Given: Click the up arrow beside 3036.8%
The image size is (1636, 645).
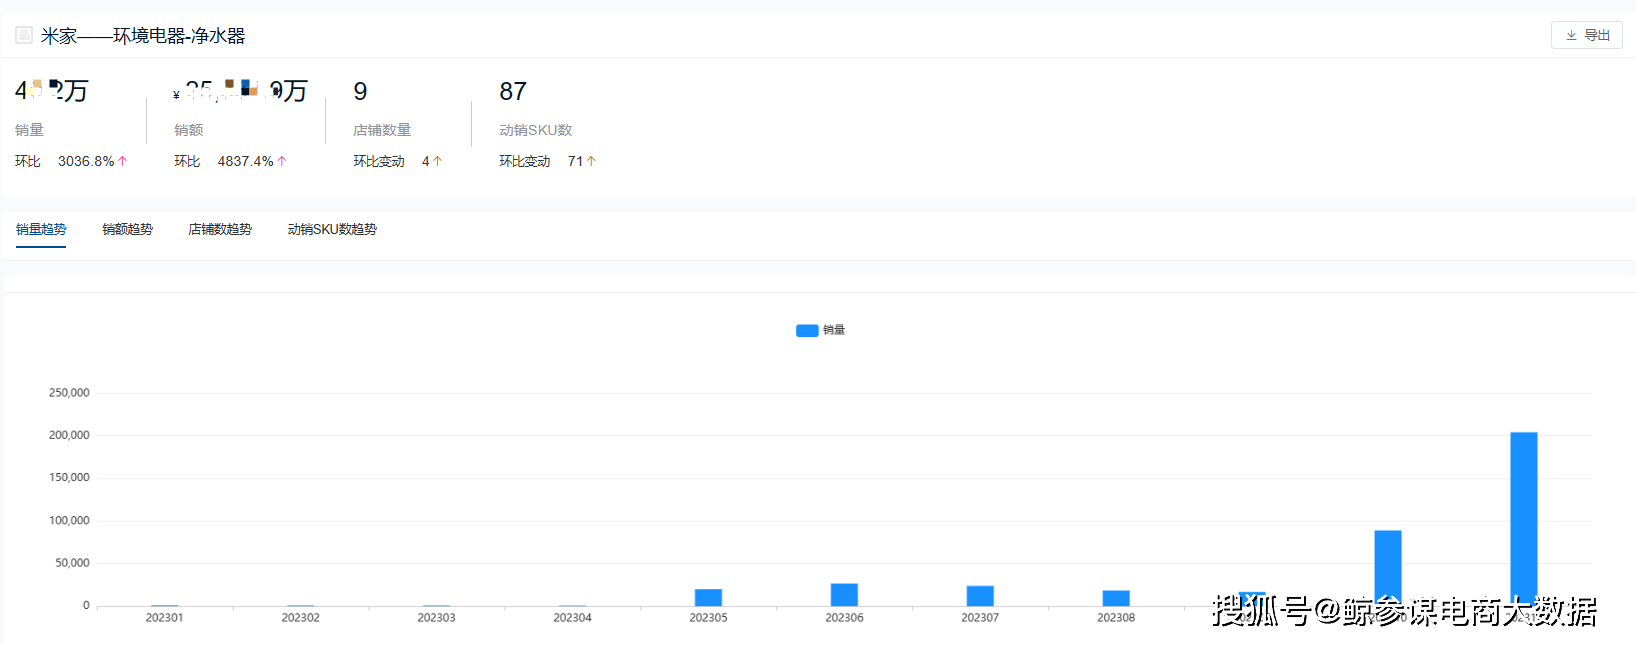Looking at the screenshot, I should (123, 161).
